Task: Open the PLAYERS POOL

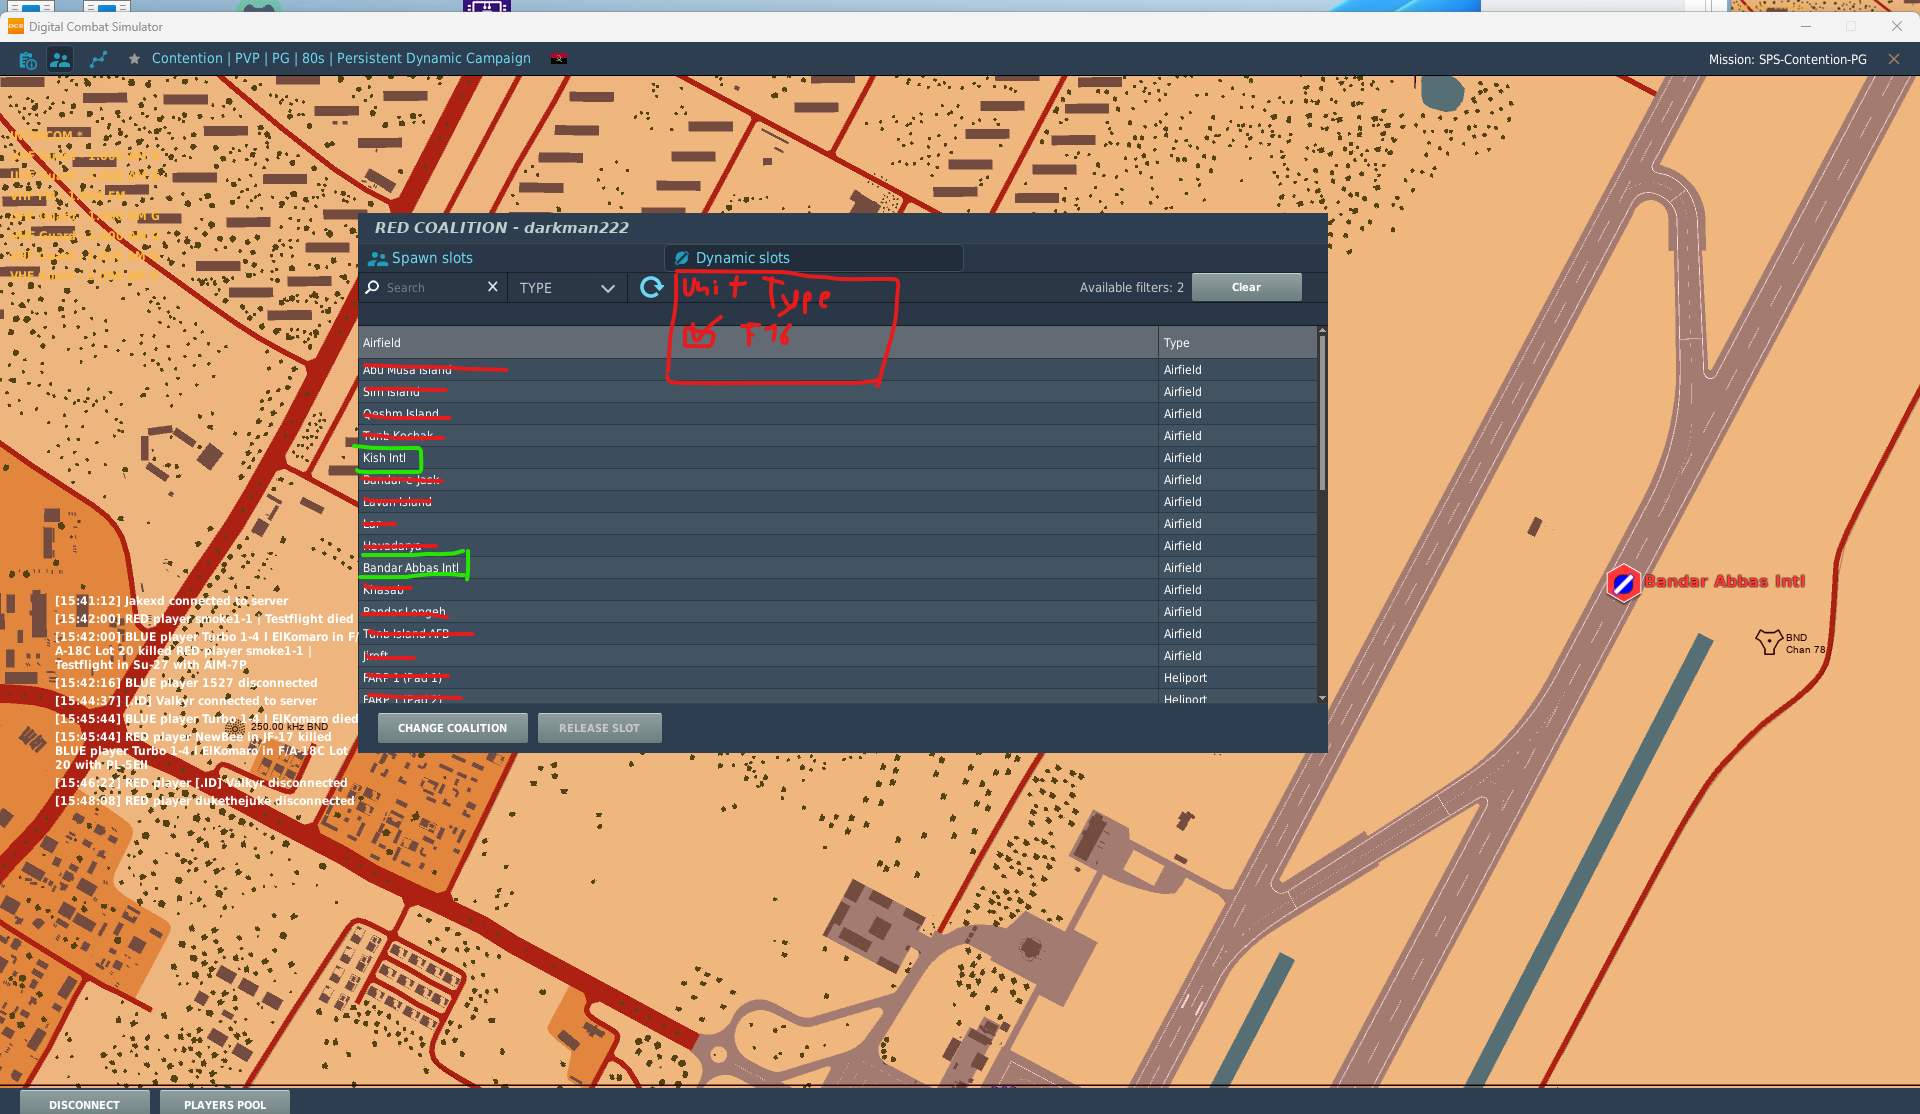Action: pyautogui.click(x=225, y=1104)
